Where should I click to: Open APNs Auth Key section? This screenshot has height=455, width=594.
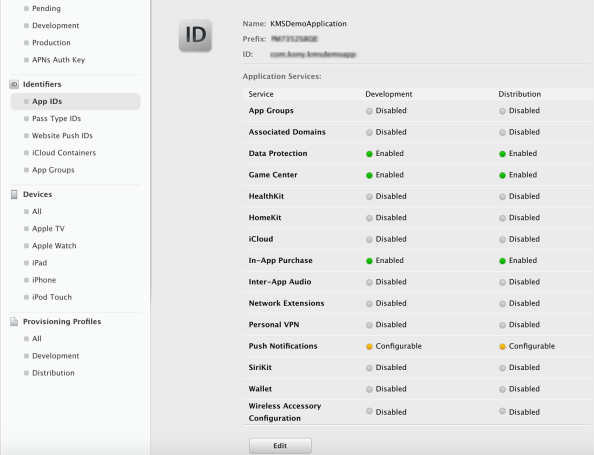(x=58, y=60)
